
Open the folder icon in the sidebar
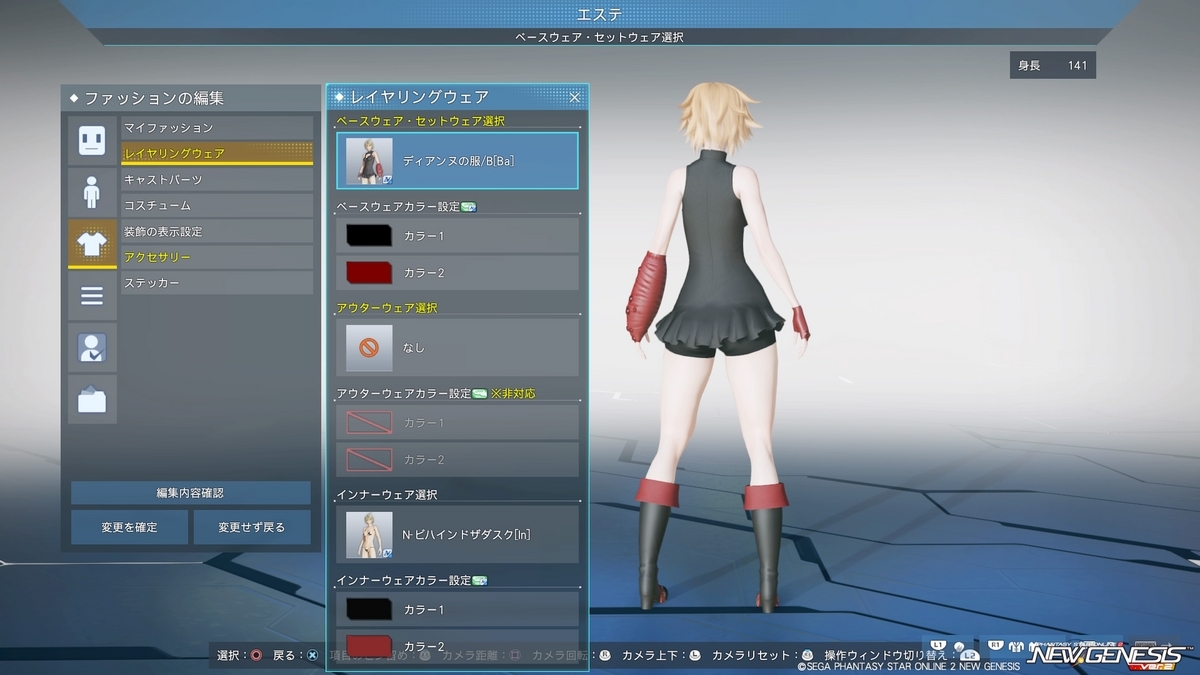click(x=92, y=400)
